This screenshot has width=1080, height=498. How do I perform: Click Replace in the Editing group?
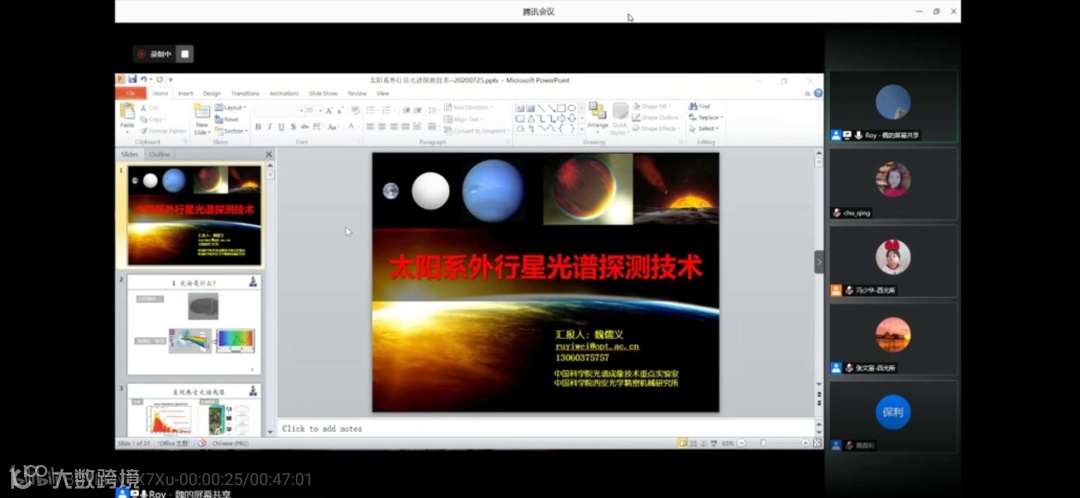(705, 118)
